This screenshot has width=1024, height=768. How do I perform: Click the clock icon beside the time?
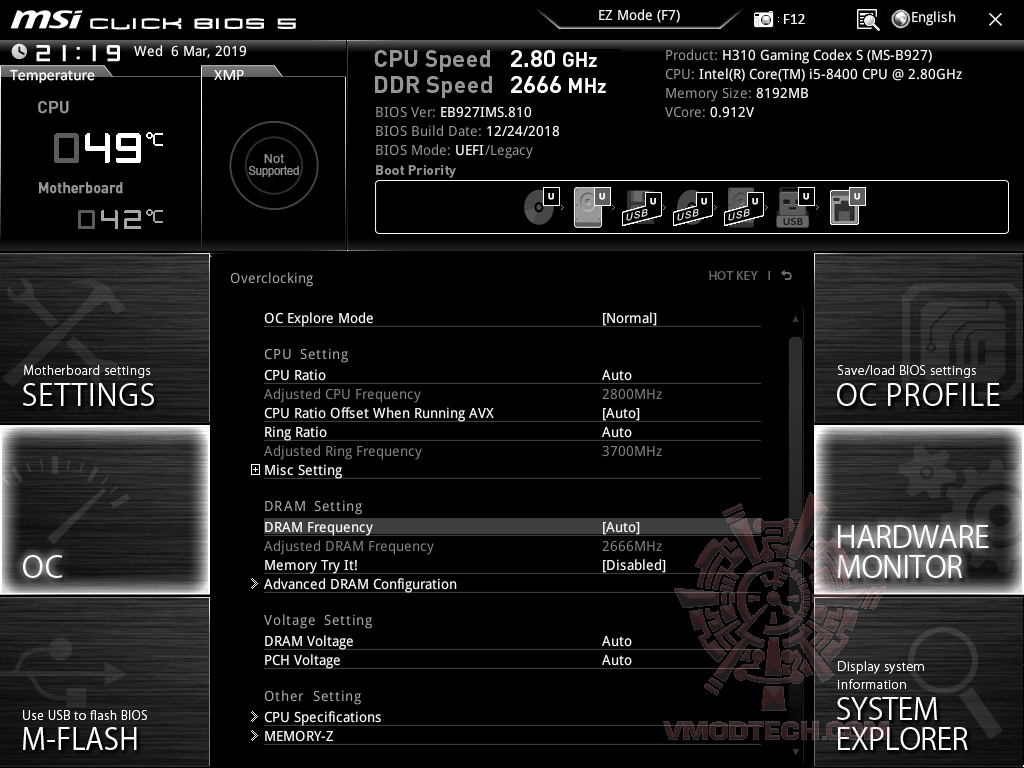click(19, 51)
